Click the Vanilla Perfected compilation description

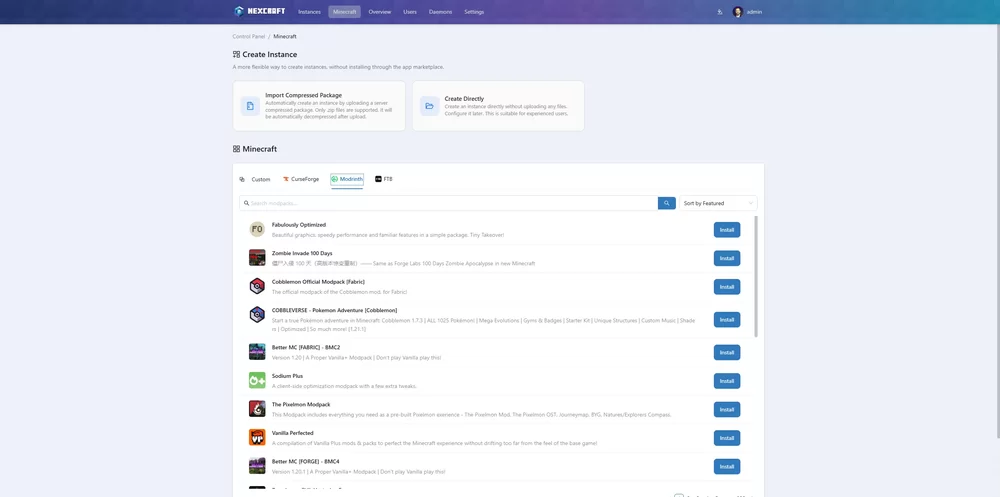pos(434,443)
